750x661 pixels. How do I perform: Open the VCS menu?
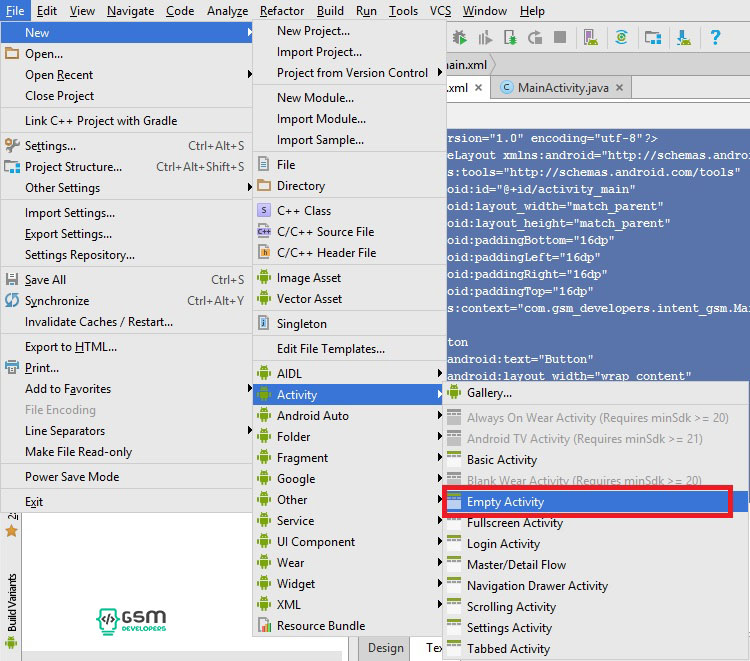[440, 11]
